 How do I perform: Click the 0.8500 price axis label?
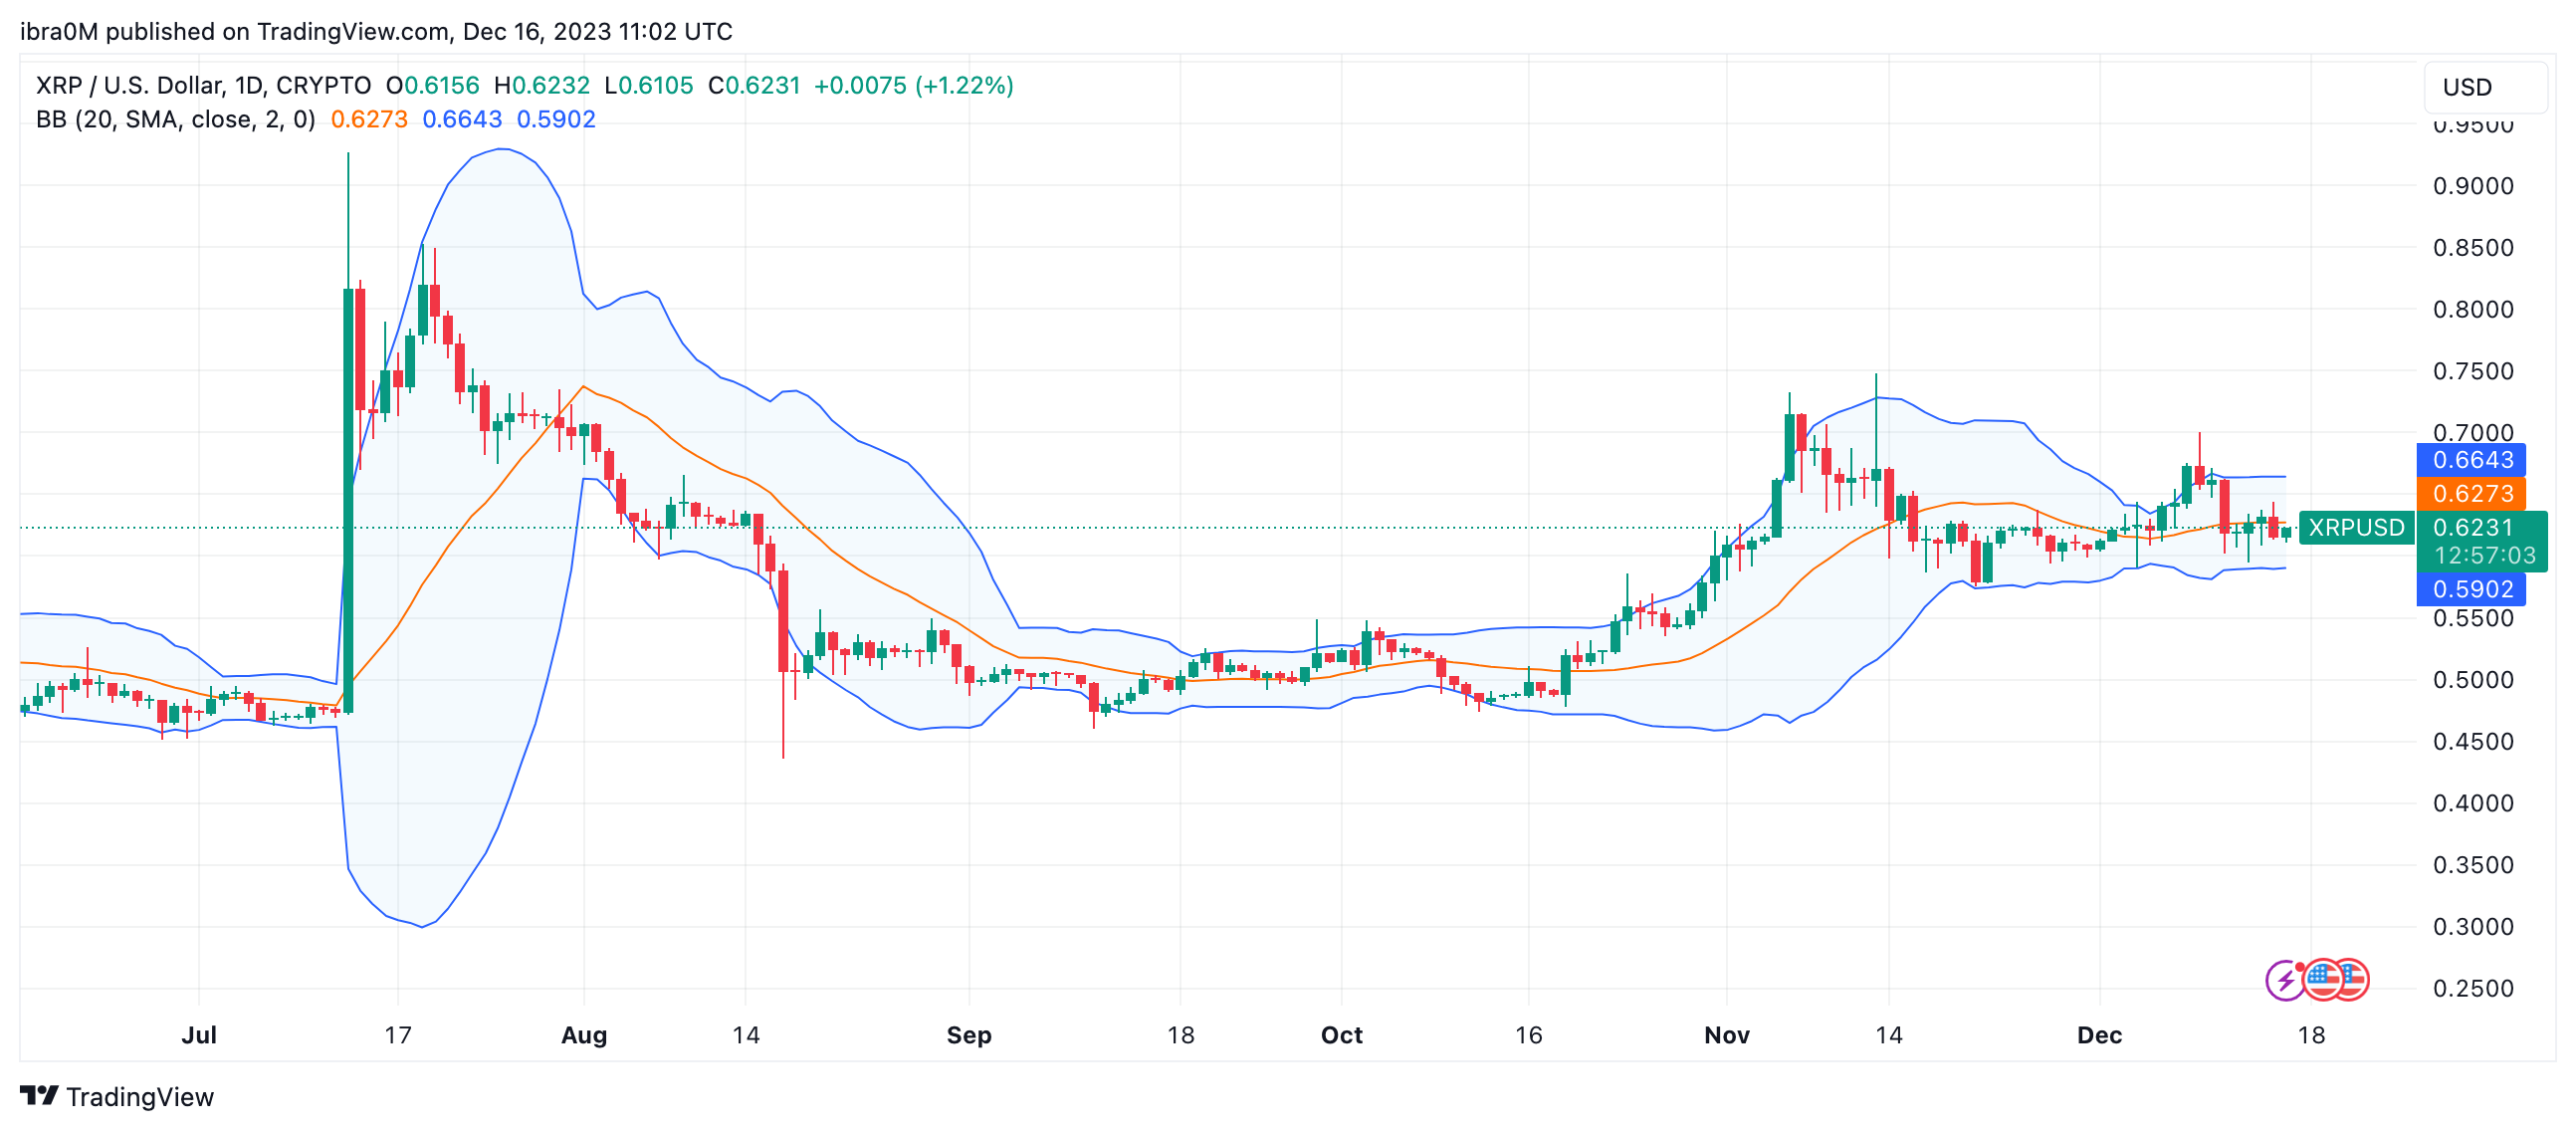(x=2472, y=248)
